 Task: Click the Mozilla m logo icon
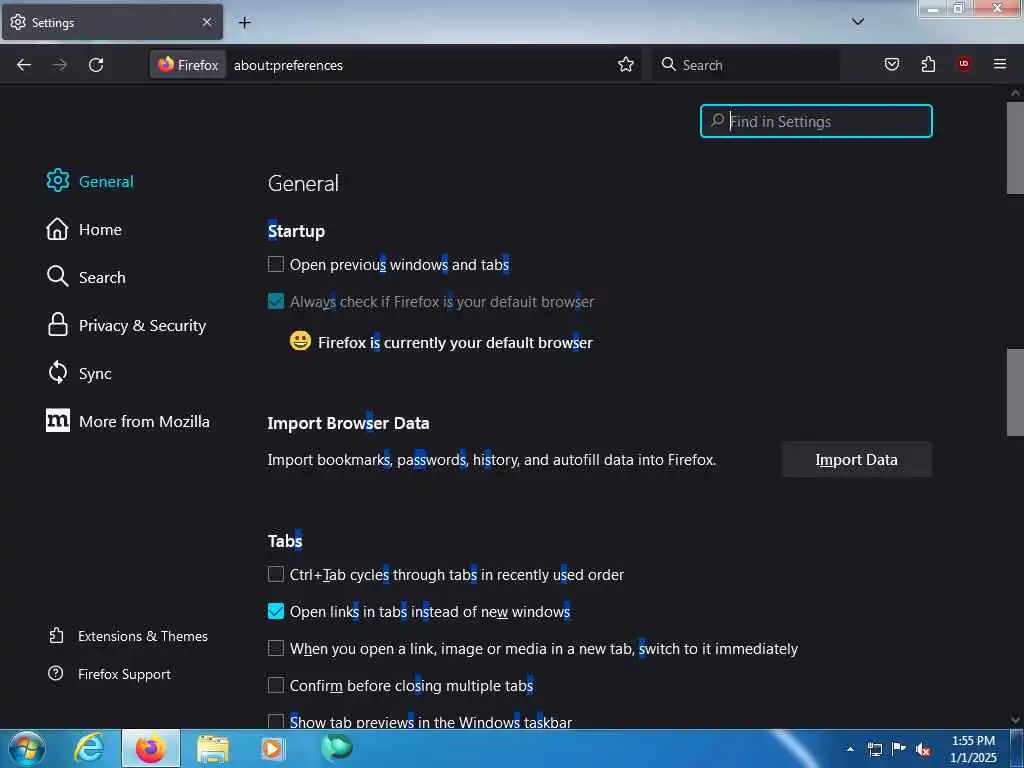57,421
